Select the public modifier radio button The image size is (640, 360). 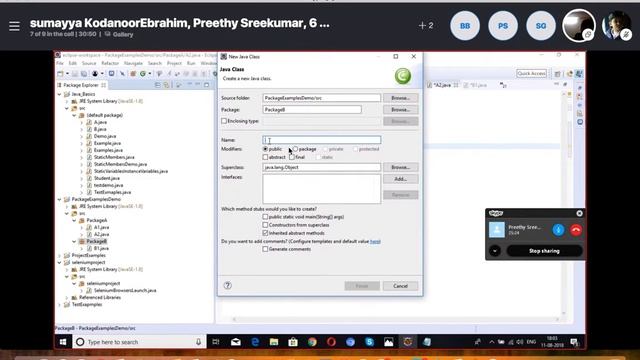(265, 149)
